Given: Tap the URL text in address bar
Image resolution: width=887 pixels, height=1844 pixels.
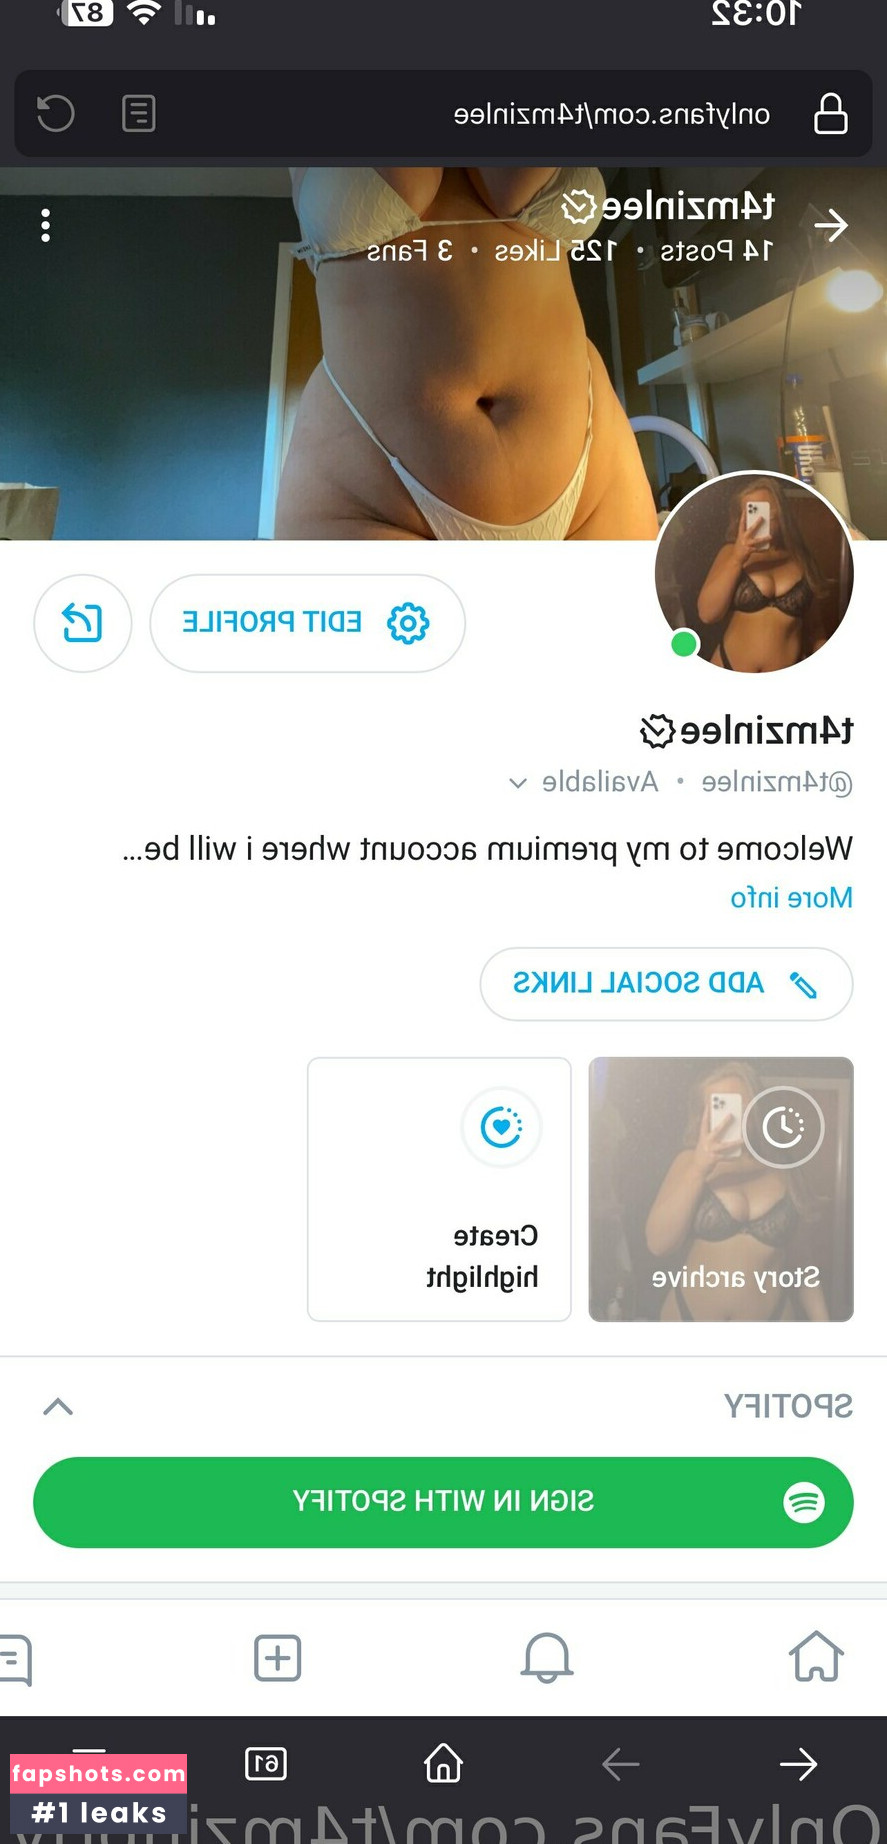Looking at the screenshot, I should tap(611, 114).
